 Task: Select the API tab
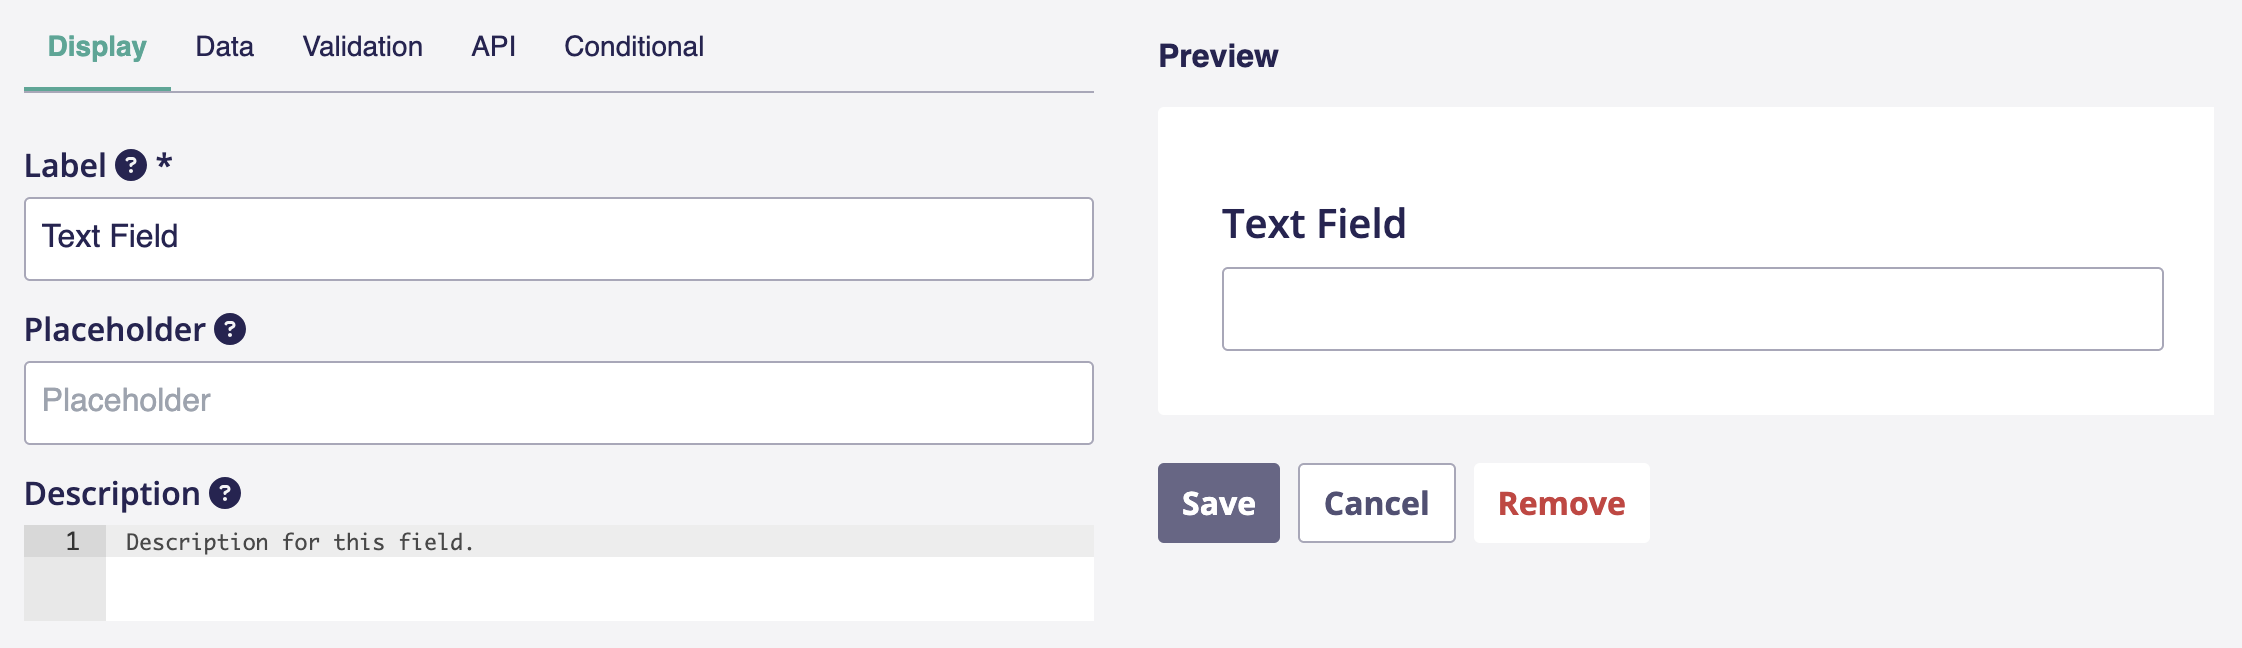pos(493,47)
